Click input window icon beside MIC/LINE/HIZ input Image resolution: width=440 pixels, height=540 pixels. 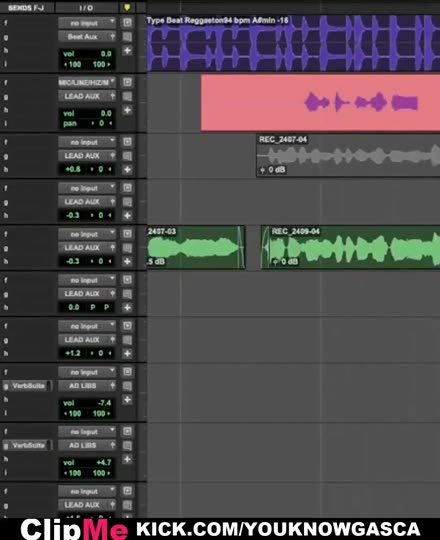point(127,82)
